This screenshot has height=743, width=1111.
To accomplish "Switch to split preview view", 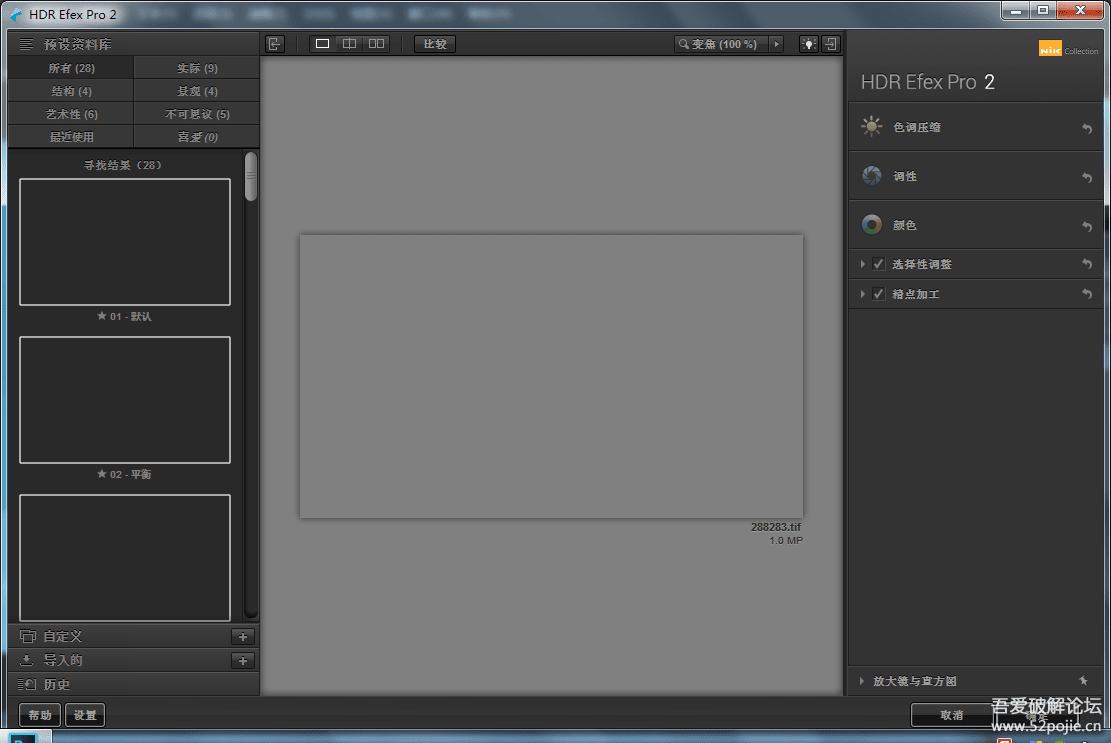I will pos(349,44).
